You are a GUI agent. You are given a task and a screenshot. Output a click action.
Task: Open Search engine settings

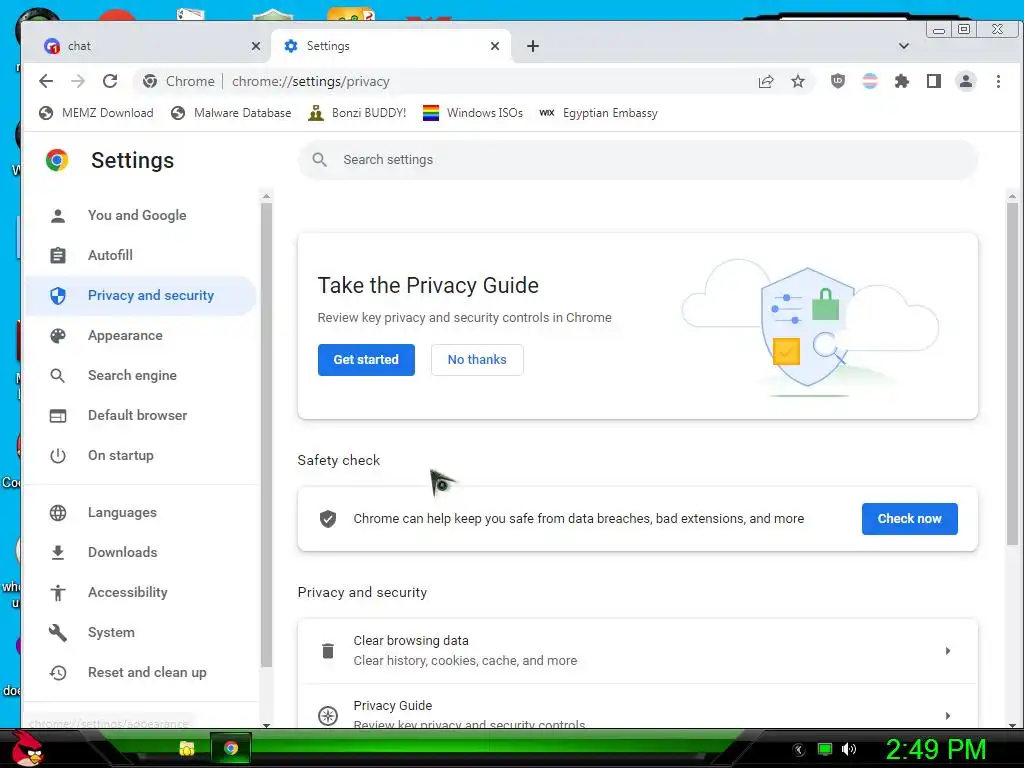[140, 376]
